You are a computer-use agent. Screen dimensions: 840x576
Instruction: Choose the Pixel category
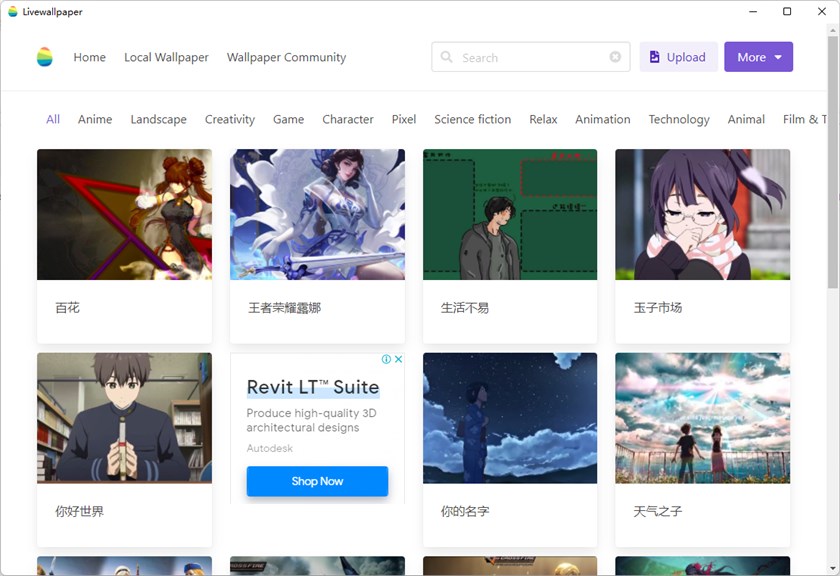coord(404,119)
